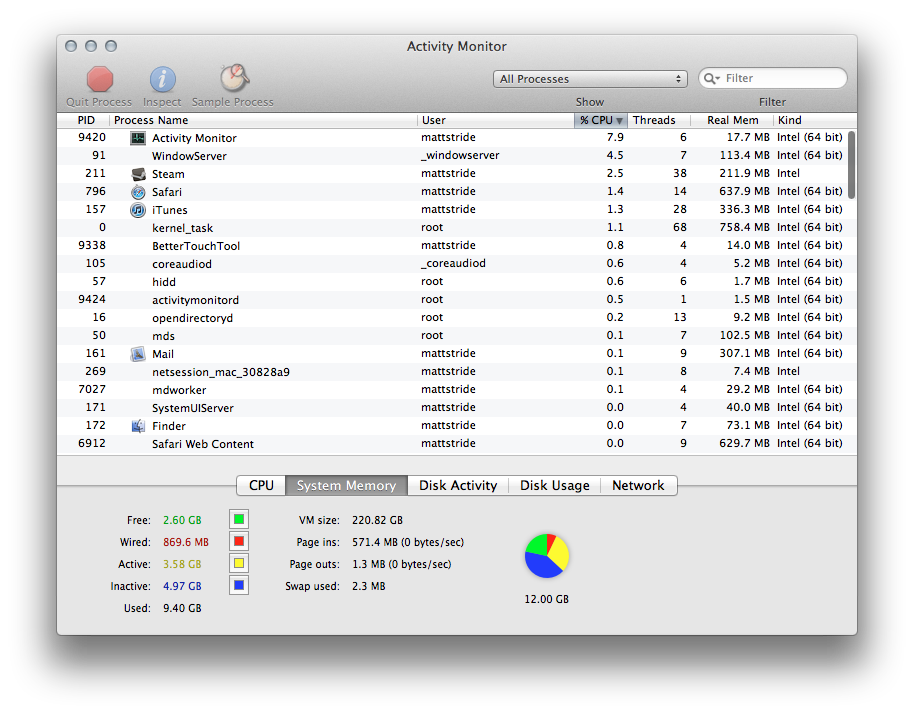Click the Safari compass icon in process list
The image size is (914, 714).
click(138, 192)
